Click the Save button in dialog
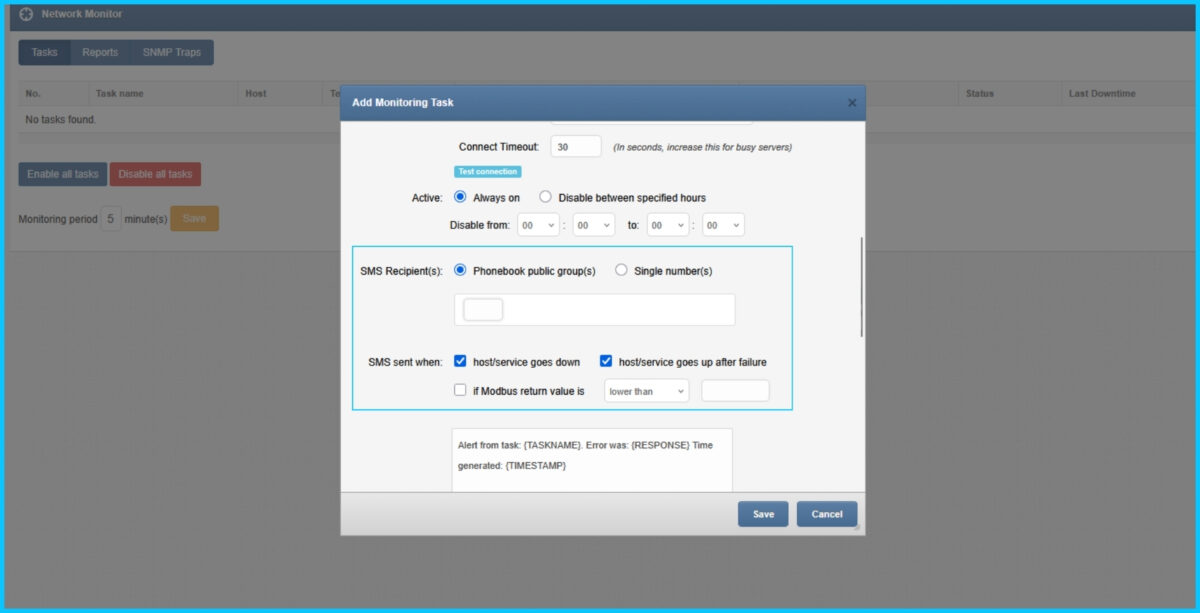 (x=763, y=514)
